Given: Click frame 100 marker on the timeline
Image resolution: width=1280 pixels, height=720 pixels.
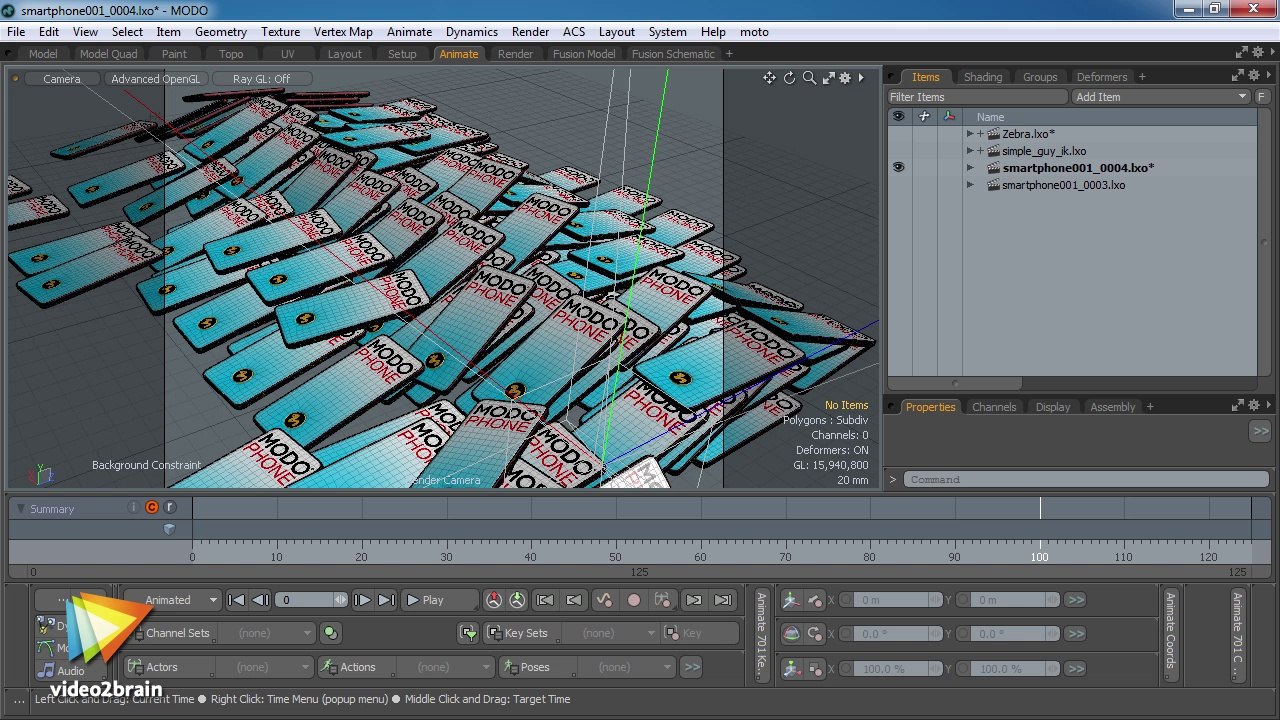Looking at the screenshot, I should point(1040,557).
